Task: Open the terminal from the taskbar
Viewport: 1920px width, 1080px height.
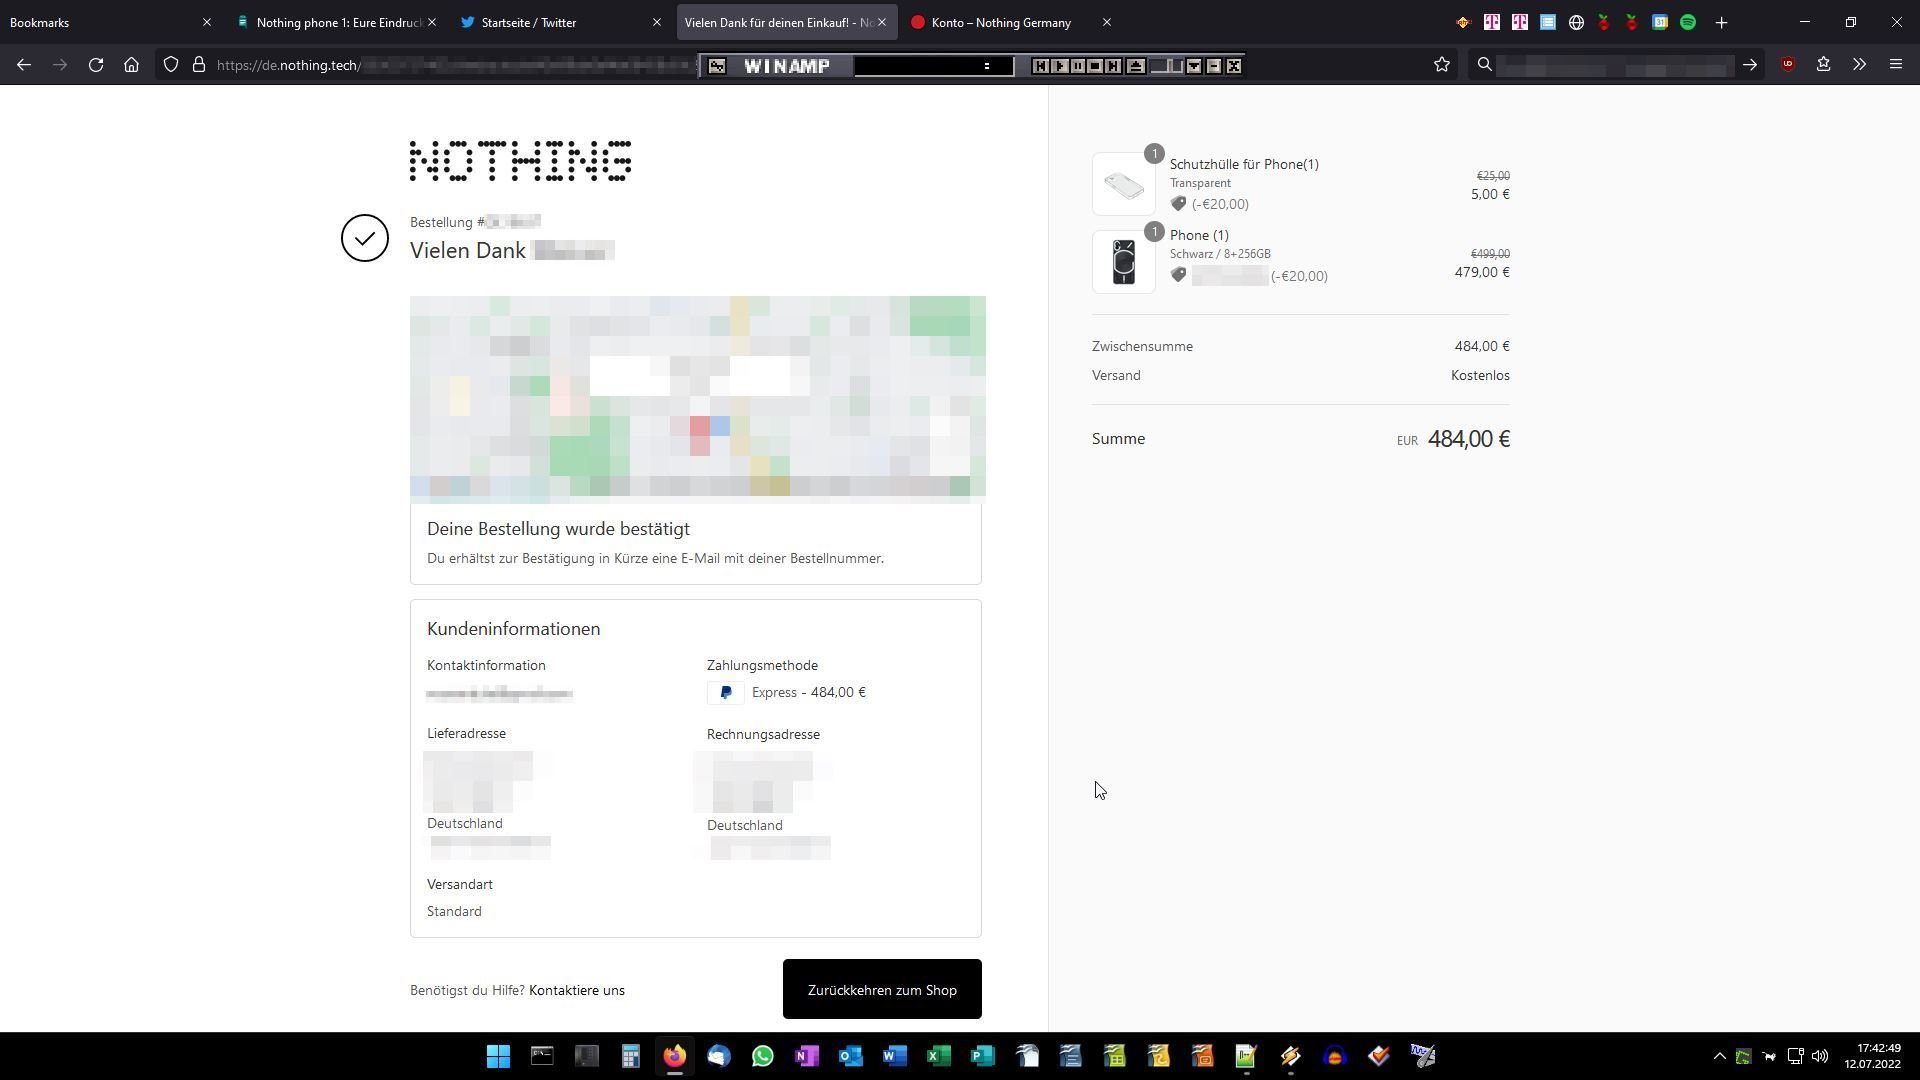Action: click(x=542, y=1056)
